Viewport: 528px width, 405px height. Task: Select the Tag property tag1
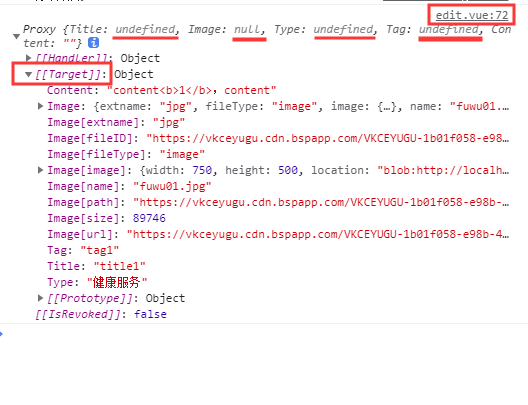click(x=83, y=250)
